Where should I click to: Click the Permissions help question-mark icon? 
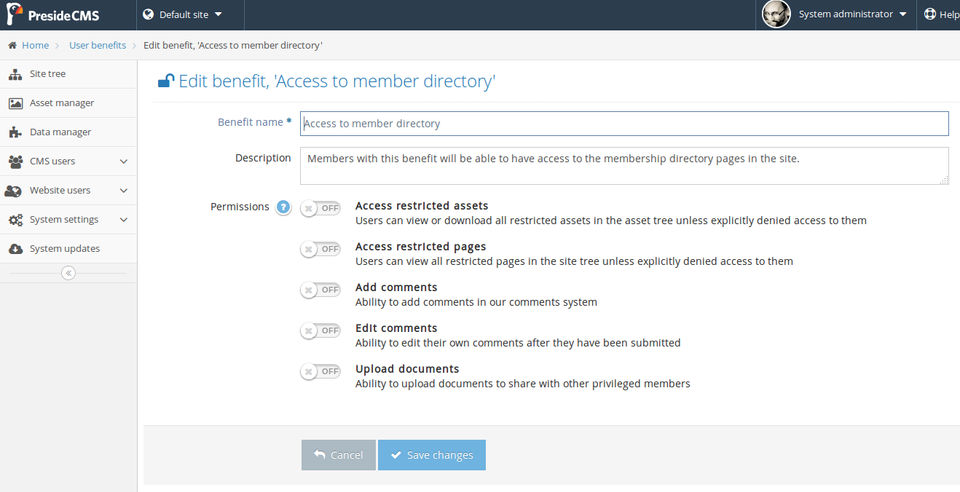[x=283, y=207]
